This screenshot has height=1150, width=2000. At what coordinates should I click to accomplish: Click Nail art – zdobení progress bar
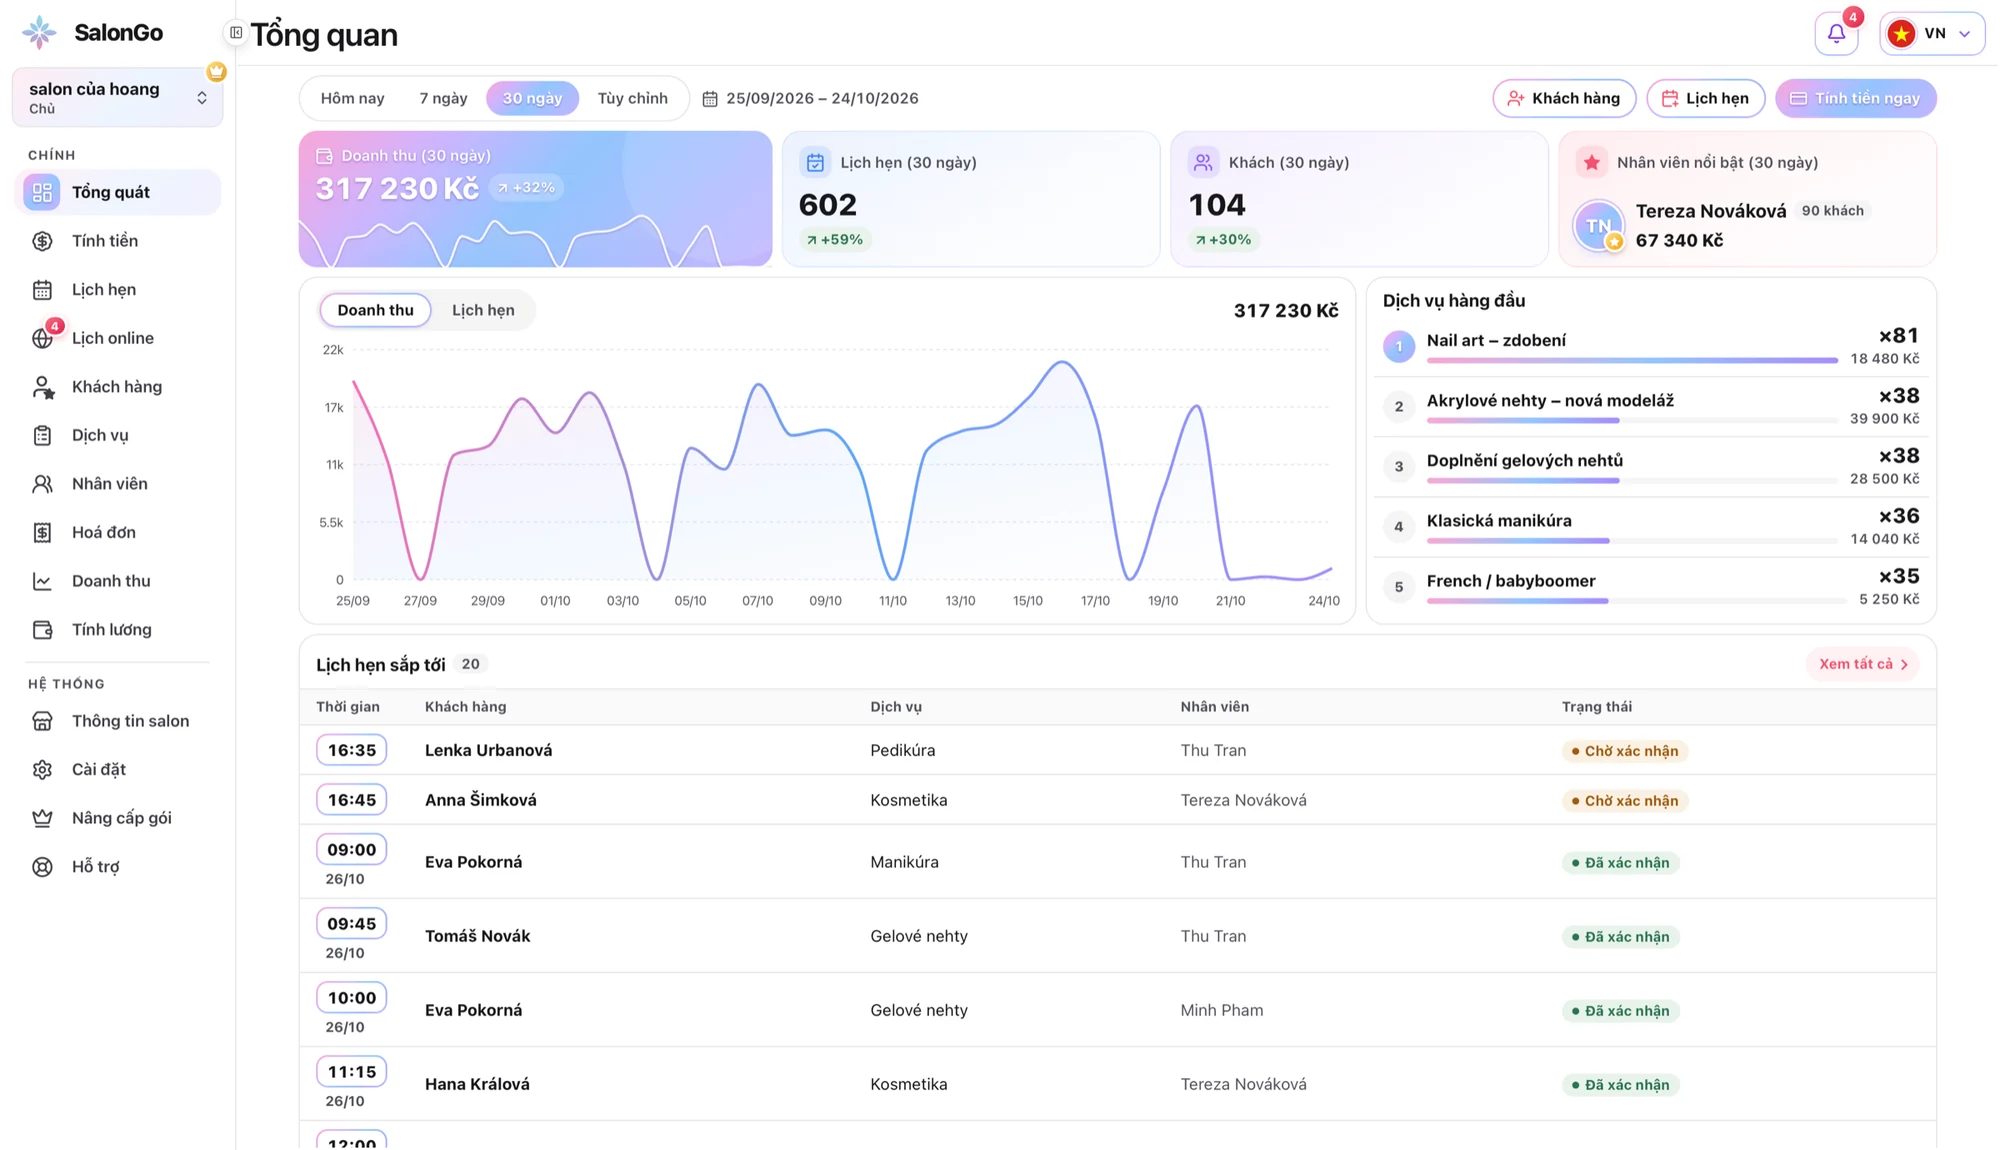[x=1632, y=360]
